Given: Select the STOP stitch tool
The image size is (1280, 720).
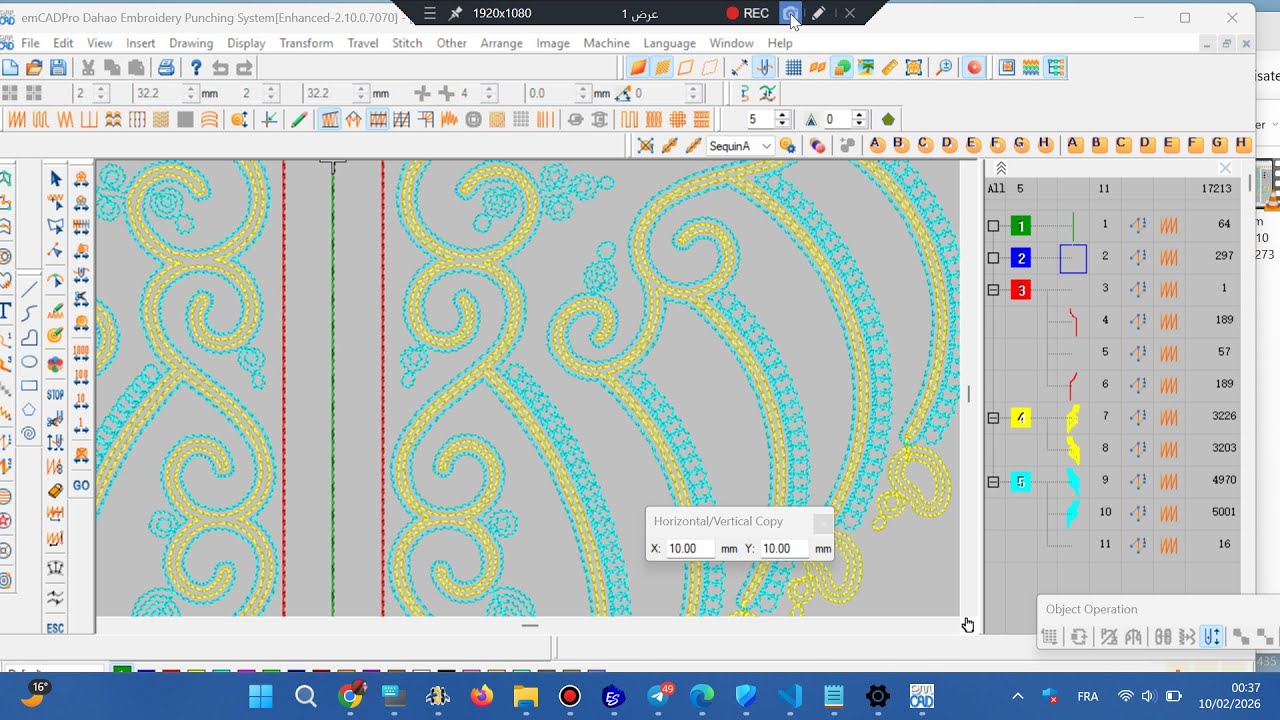Looking at the screenshot, I should click(55, 395).
